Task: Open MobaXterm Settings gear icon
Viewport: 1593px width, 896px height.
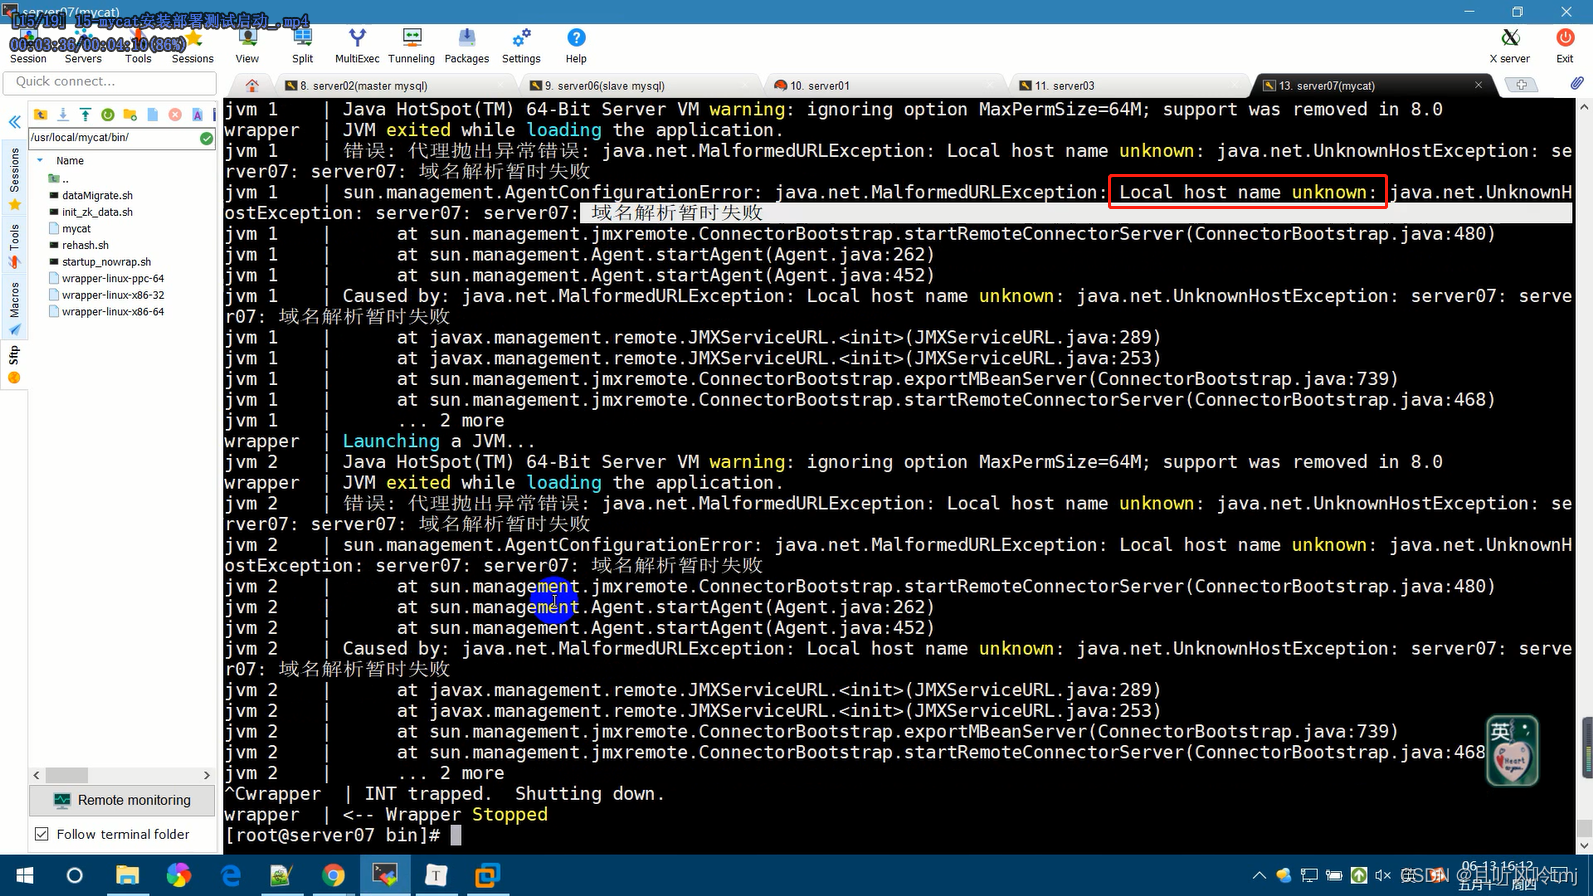Action: pyautogui.click(x=521, y=46)
